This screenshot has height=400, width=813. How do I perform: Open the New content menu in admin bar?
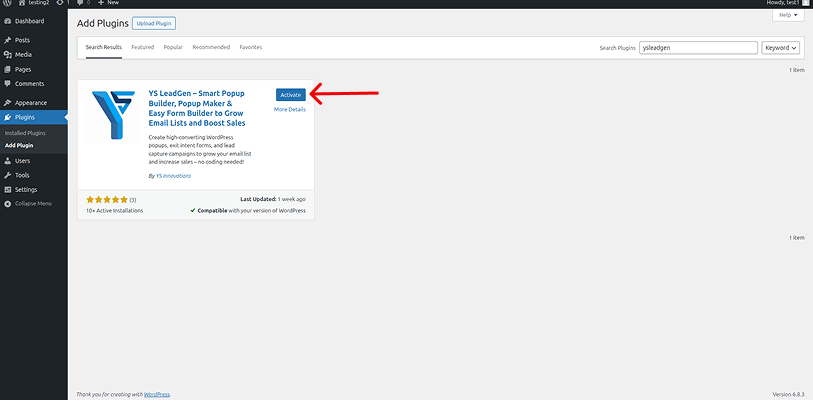pyautogui.click(x=108, y=3)
